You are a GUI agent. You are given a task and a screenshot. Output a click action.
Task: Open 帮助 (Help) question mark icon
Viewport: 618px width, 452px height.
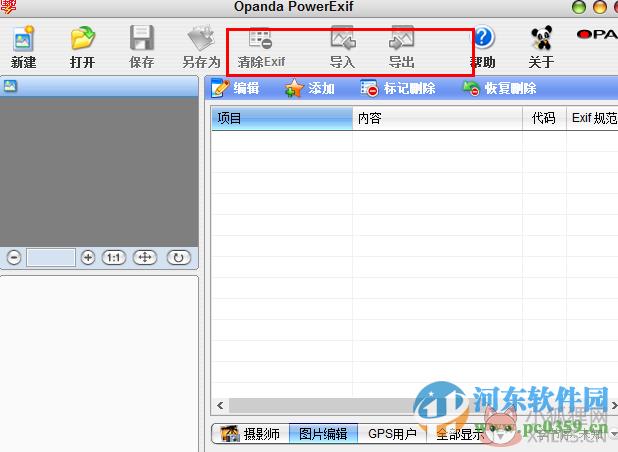point(483,37)
